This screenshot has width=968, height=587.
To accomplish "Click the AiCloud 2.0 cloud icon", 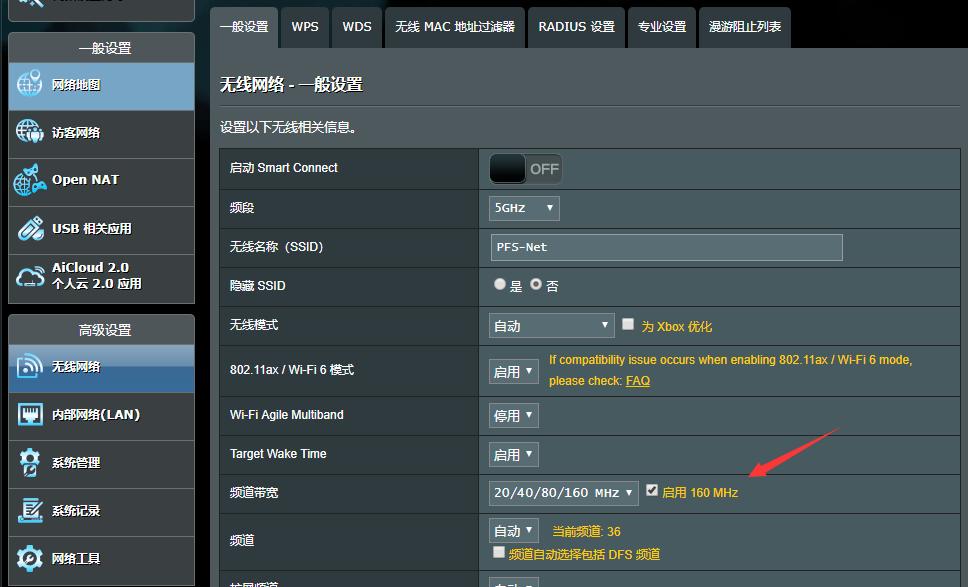I will click(x=30, y=276).
